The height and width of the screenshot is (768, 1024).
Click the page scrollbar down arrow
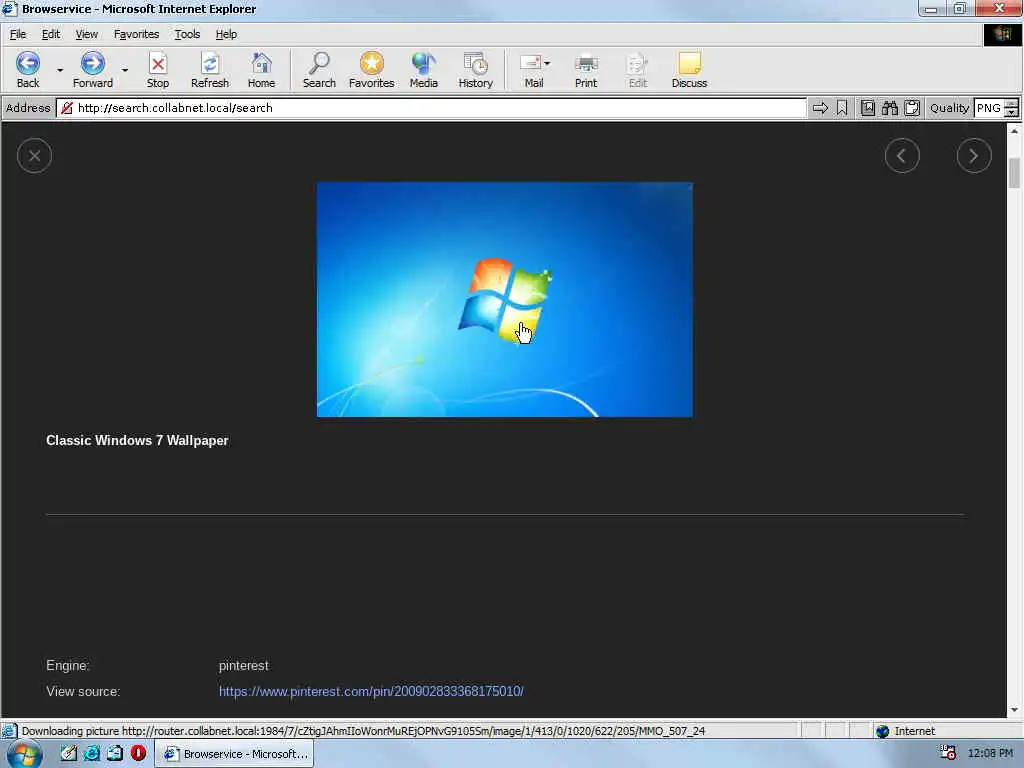[1014, 710]
